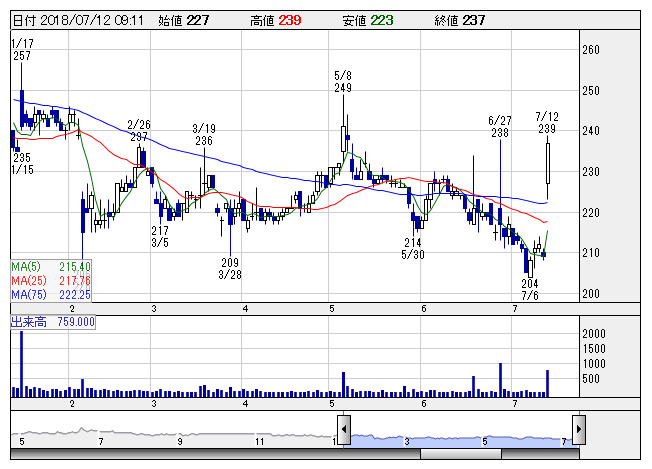Click the 1/17 high label 257
This screenshot has width=652, height=469.
21,57
